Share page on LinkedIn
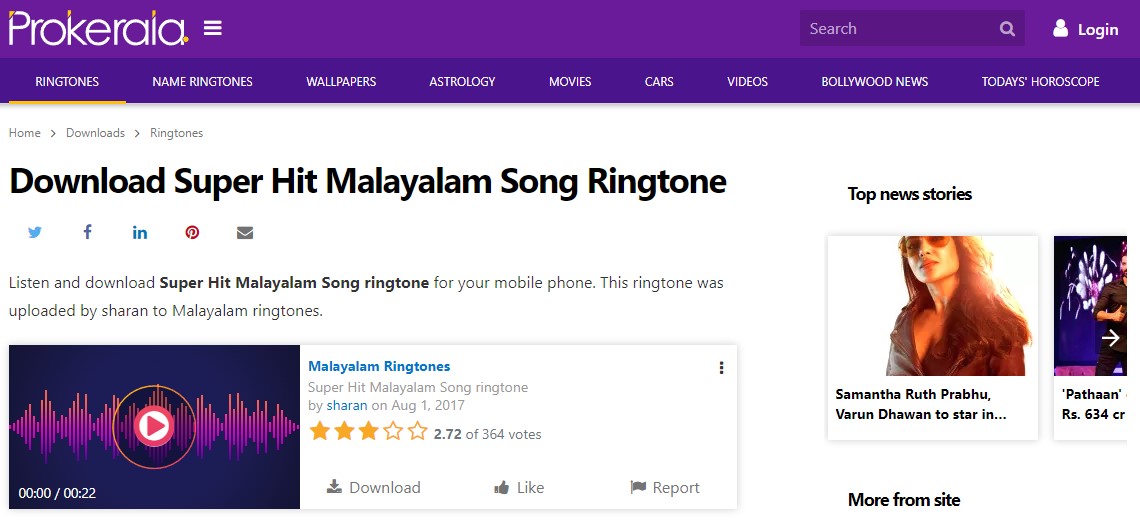The image size is (1140, 520). coord(140,232)
